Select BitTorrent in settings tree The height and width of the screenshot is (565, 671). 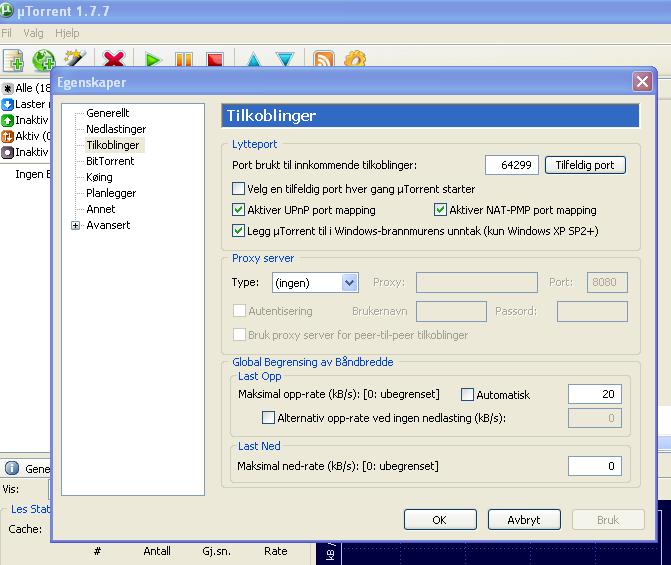110,161
